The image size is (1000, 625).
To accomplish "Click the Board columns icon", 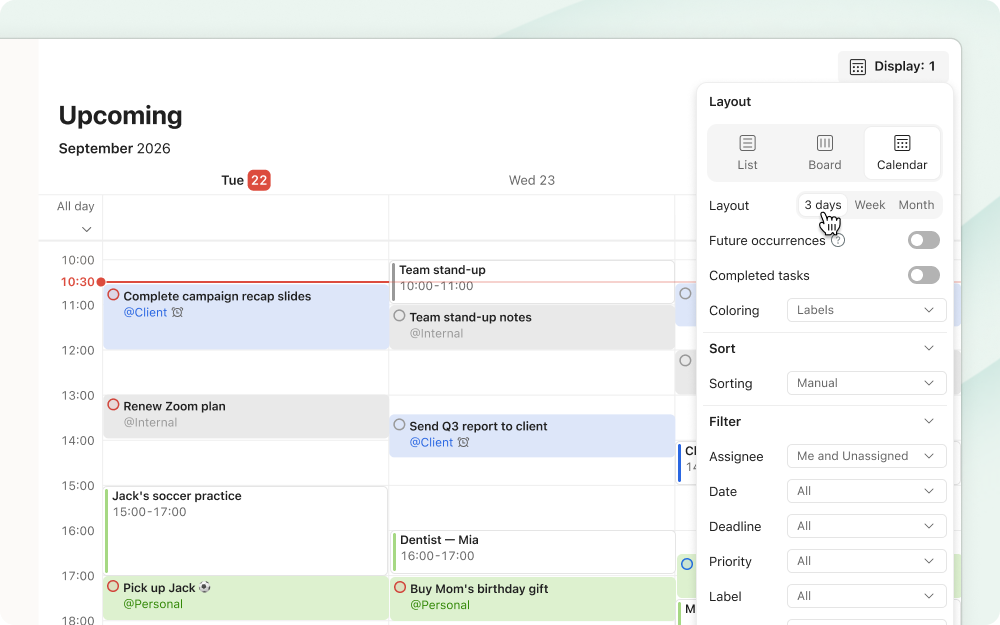I will click(x=825, y=143).
